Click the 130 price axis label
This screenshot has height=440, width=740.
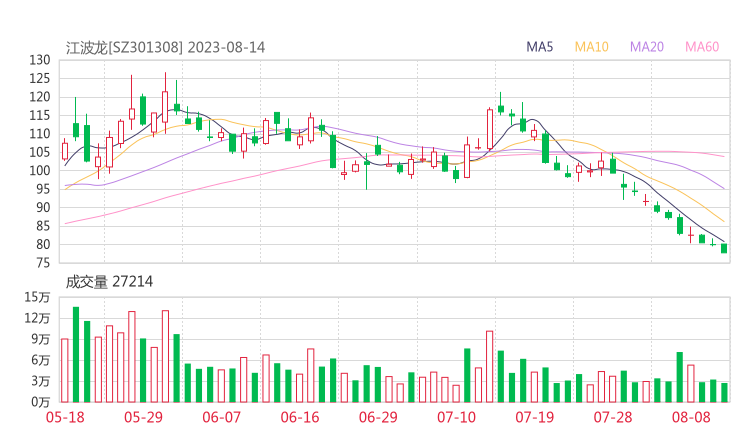click(x=39, y=60)
